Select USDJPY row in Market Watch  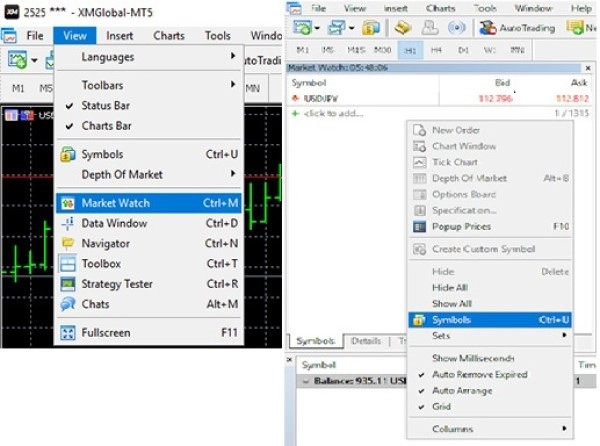440,99
